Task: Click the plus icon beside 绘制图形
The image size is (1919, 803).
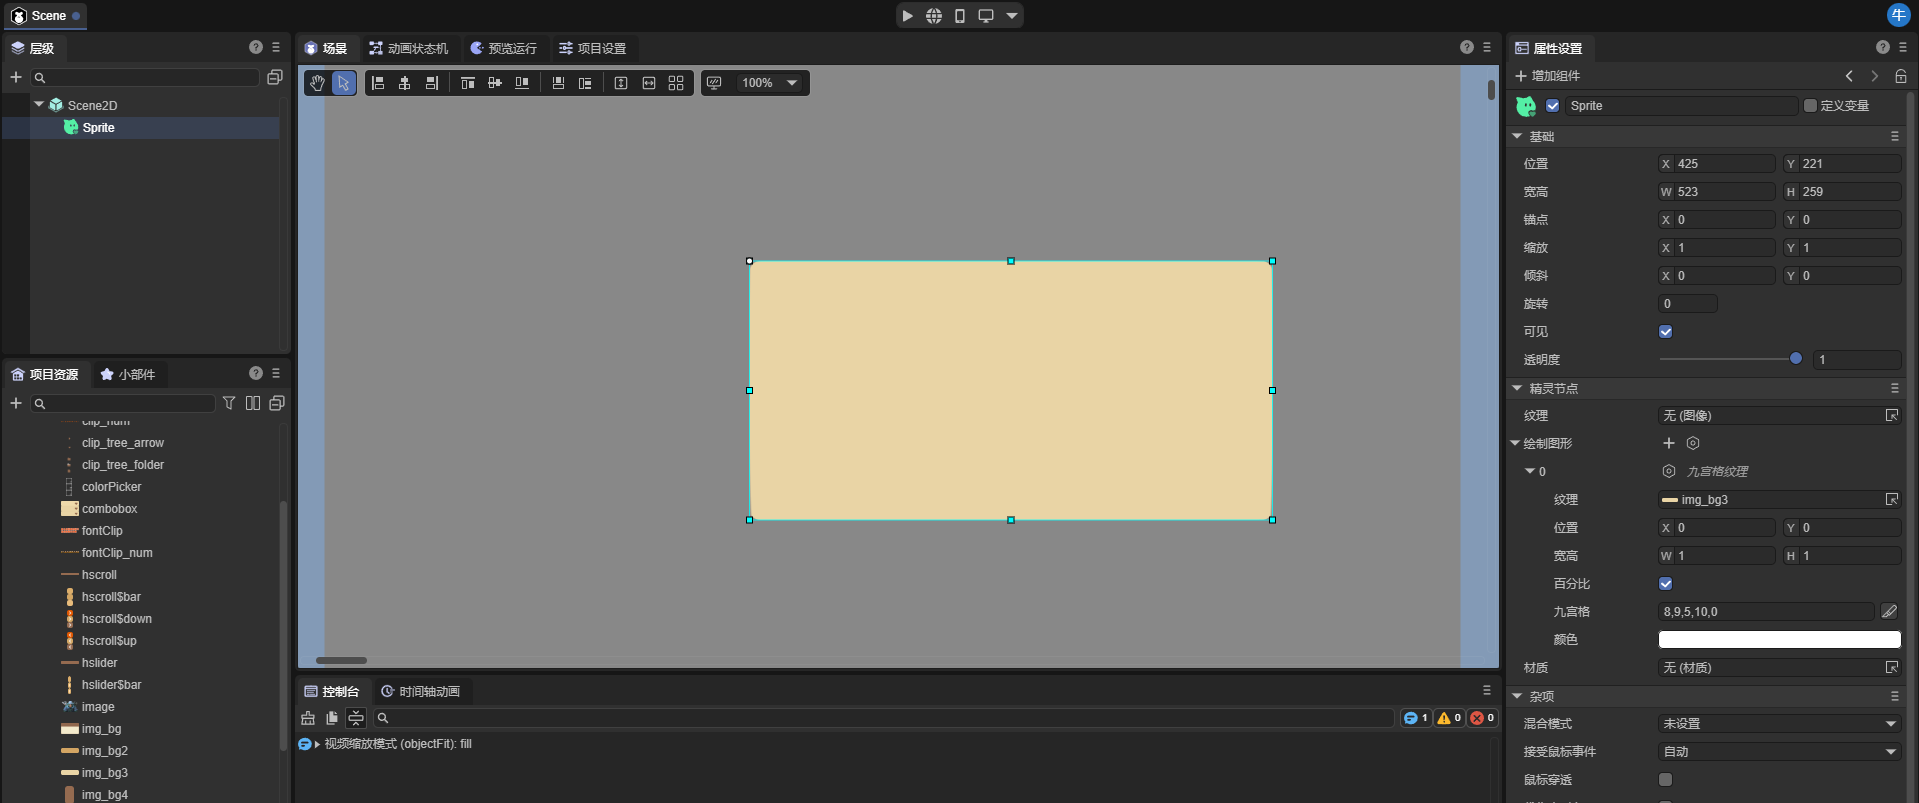Action: [1668, 443]
